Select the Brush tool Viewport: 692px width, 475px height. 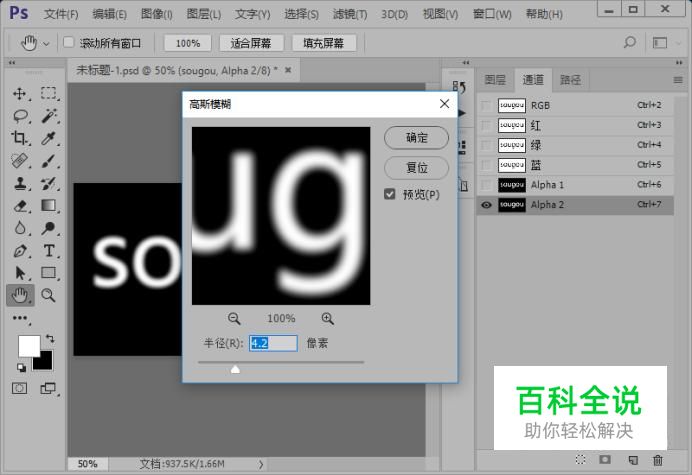(49, 161)
